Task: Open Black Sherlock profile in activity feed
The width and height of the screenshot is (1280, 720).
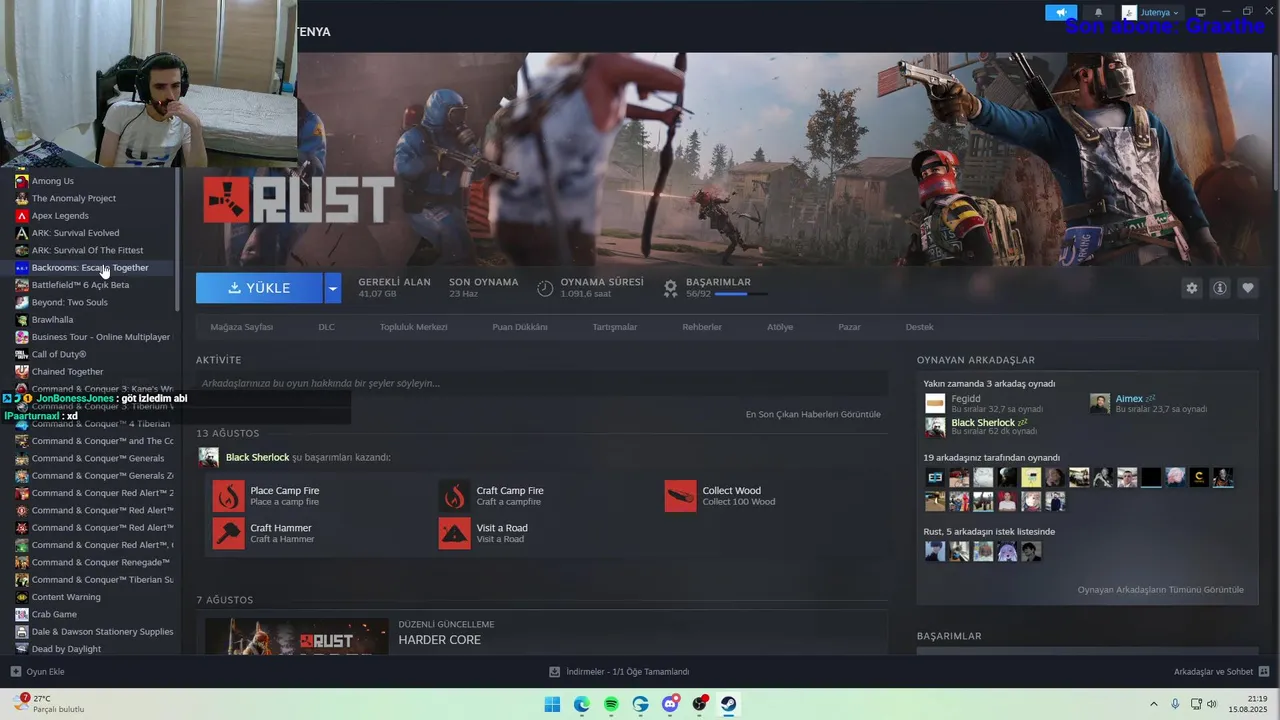Action: tap(257, 457)
